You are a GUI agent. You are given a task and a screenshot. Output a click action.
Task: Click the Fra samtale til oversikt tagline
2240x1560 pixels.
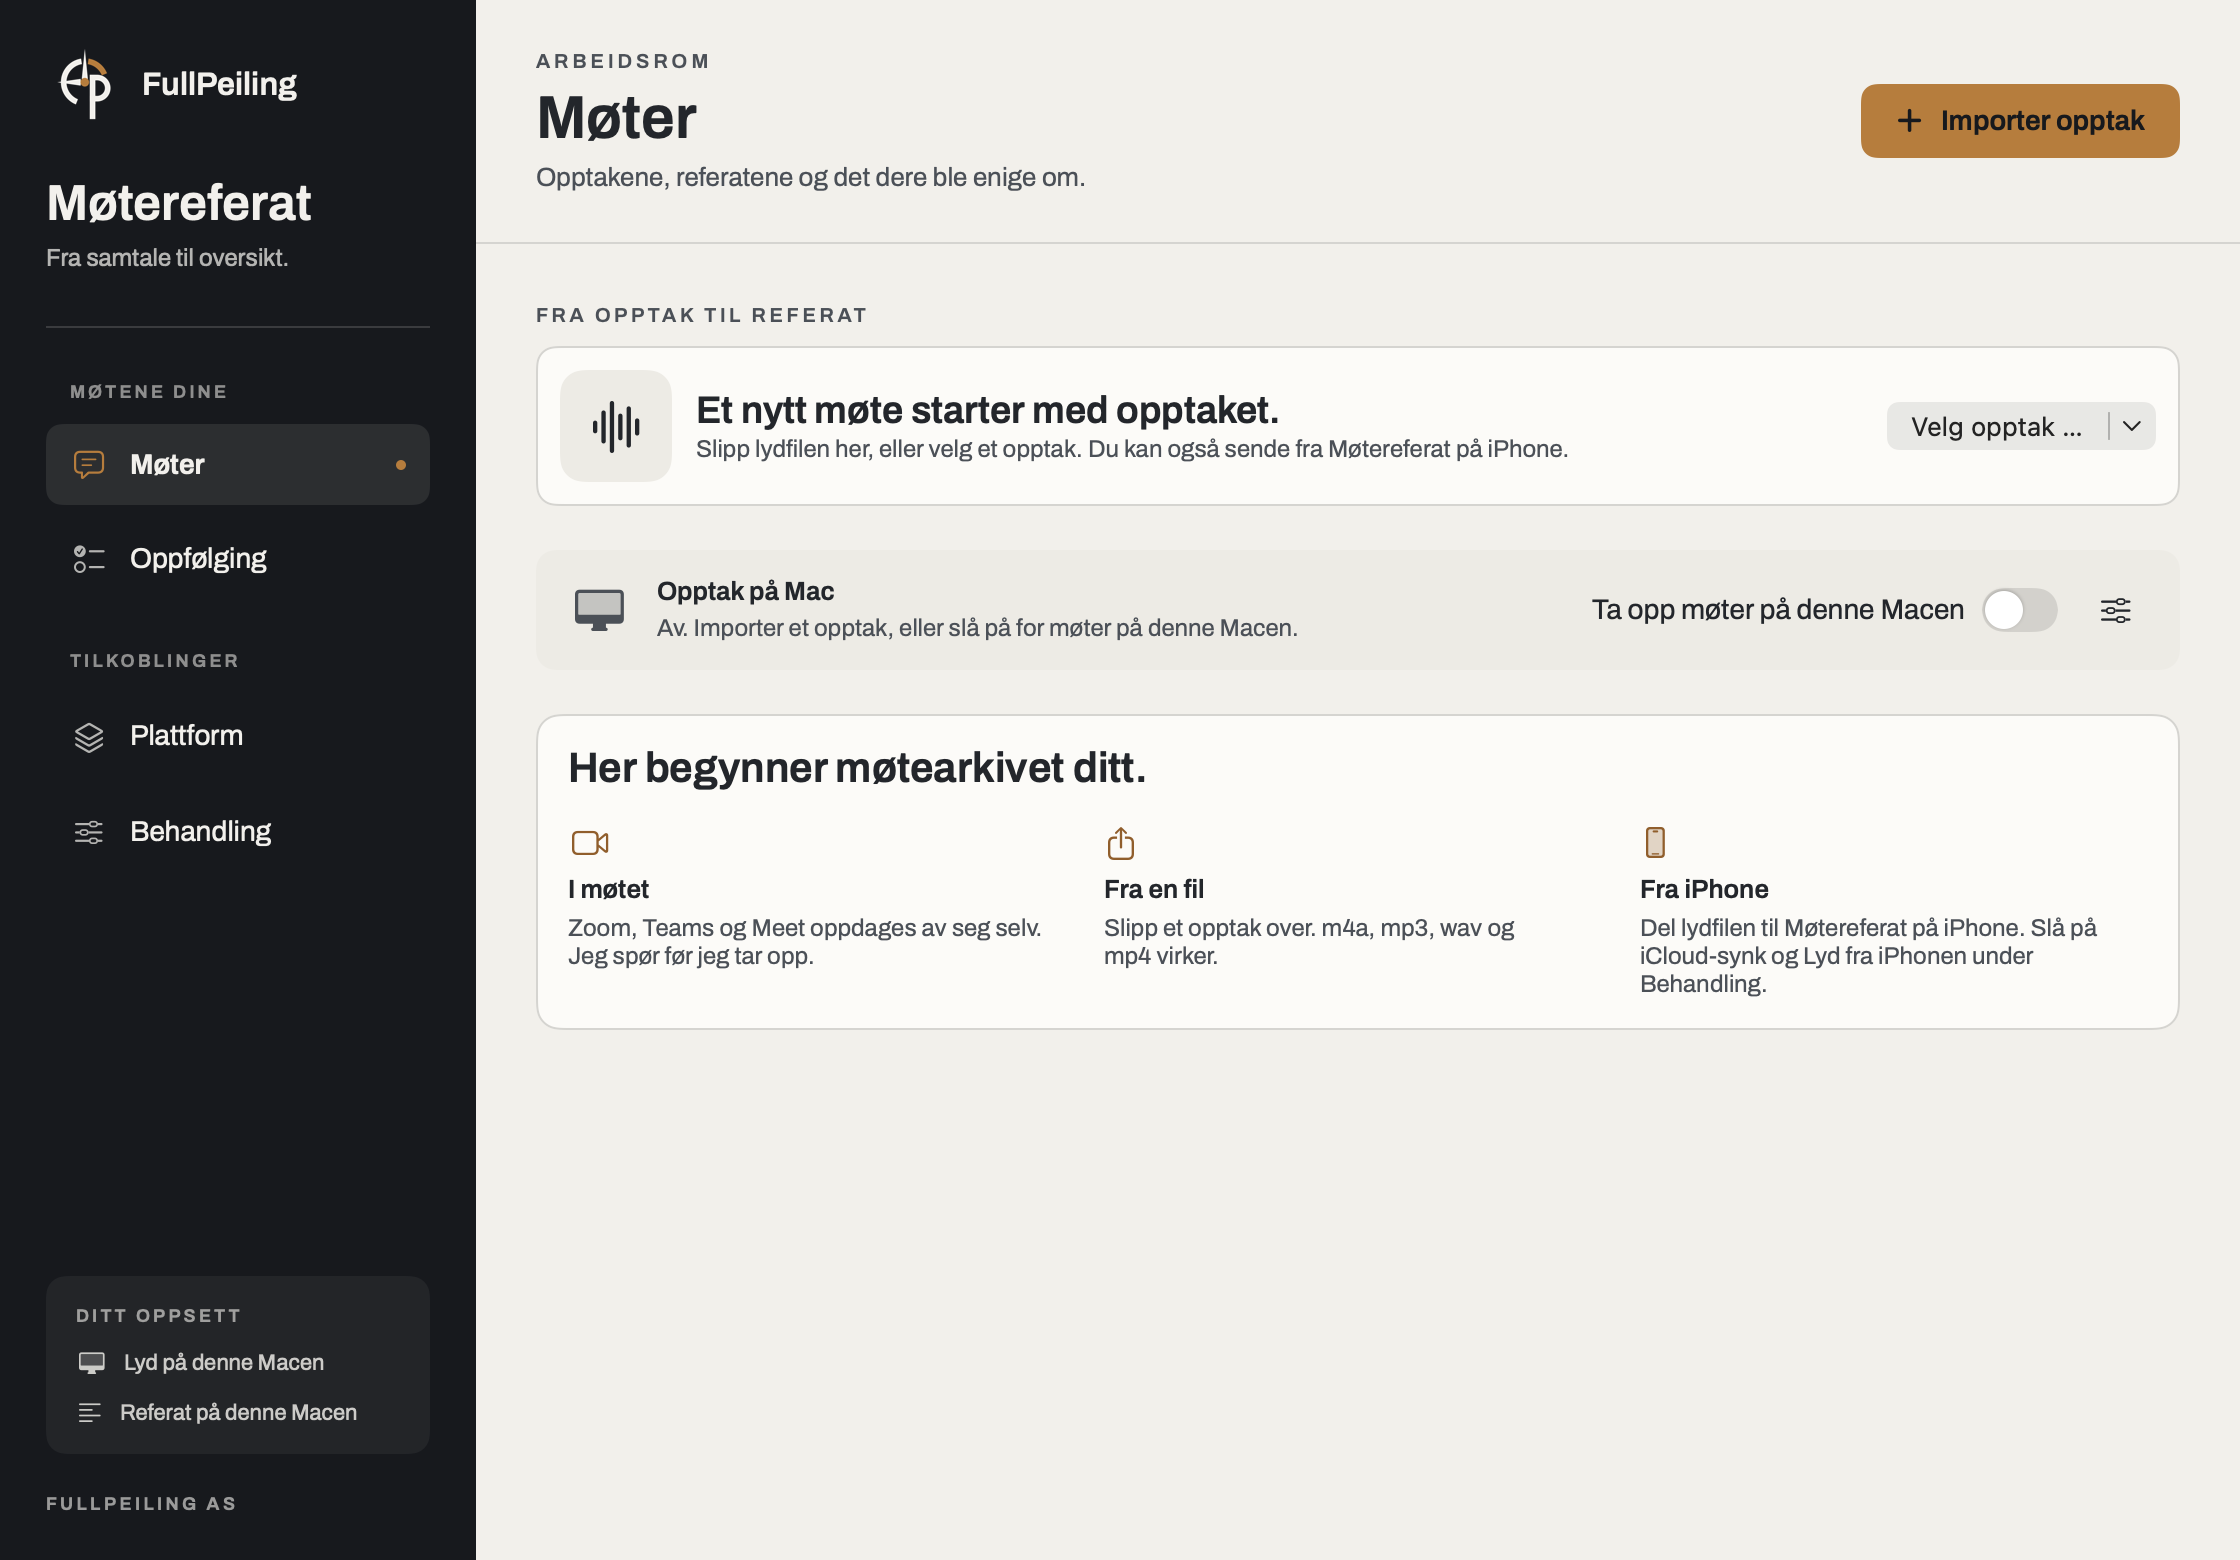tap(167, 258)
